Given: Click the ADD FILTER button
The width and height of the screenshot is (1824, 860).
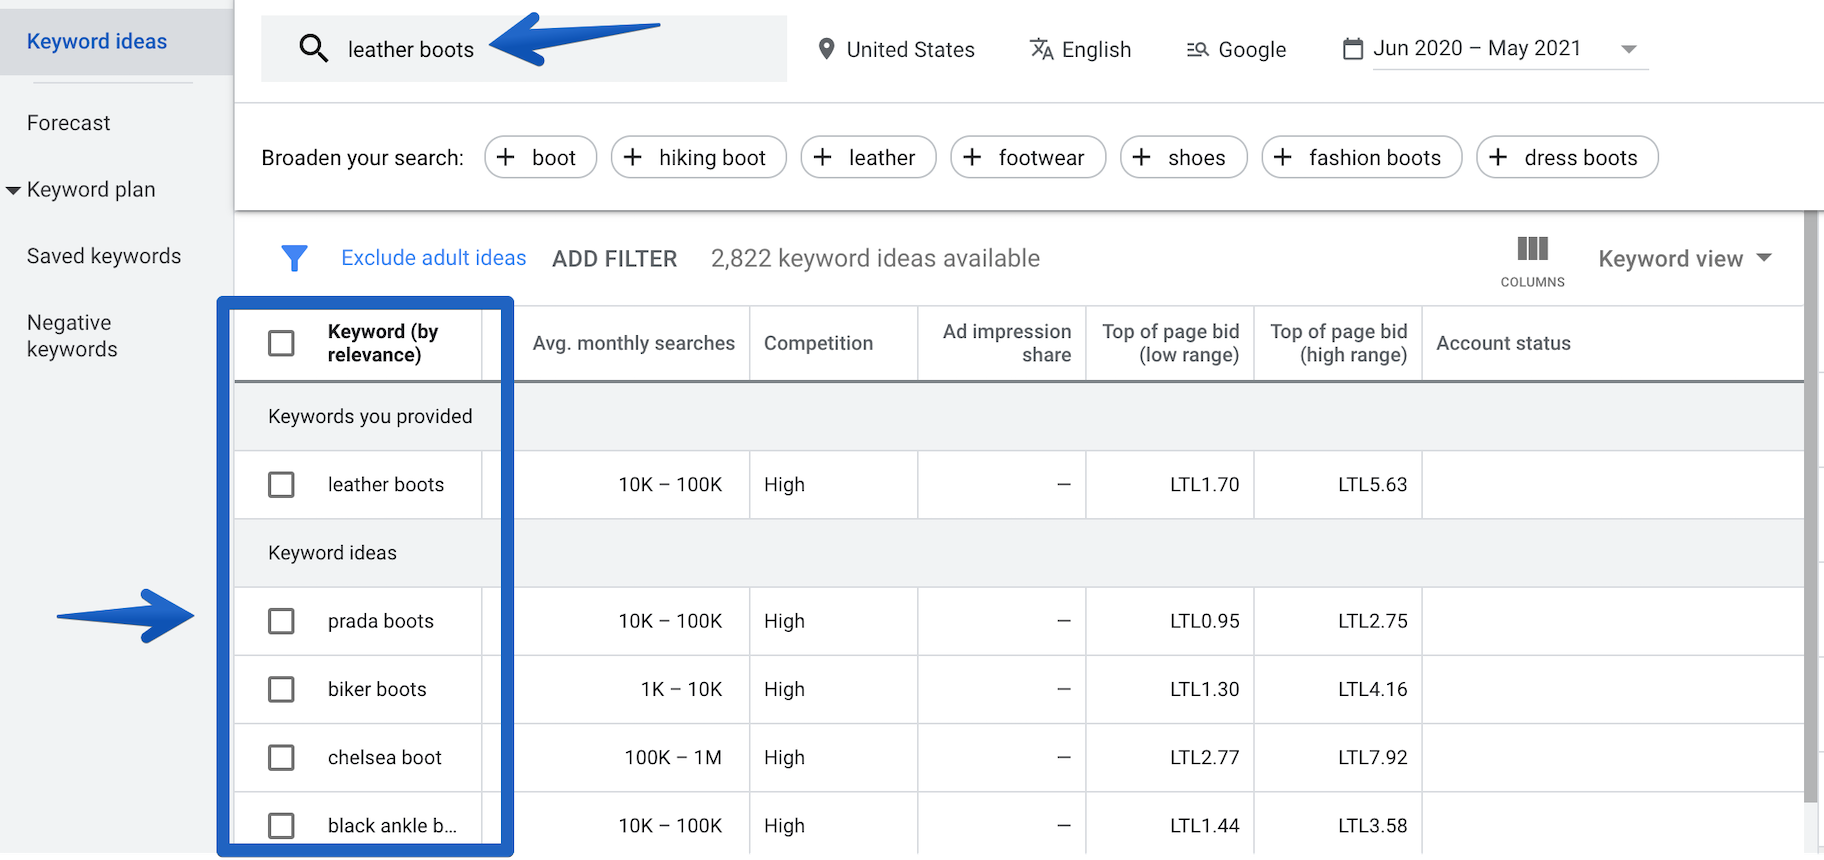Looking at the screenshot, I should (614, 258).
